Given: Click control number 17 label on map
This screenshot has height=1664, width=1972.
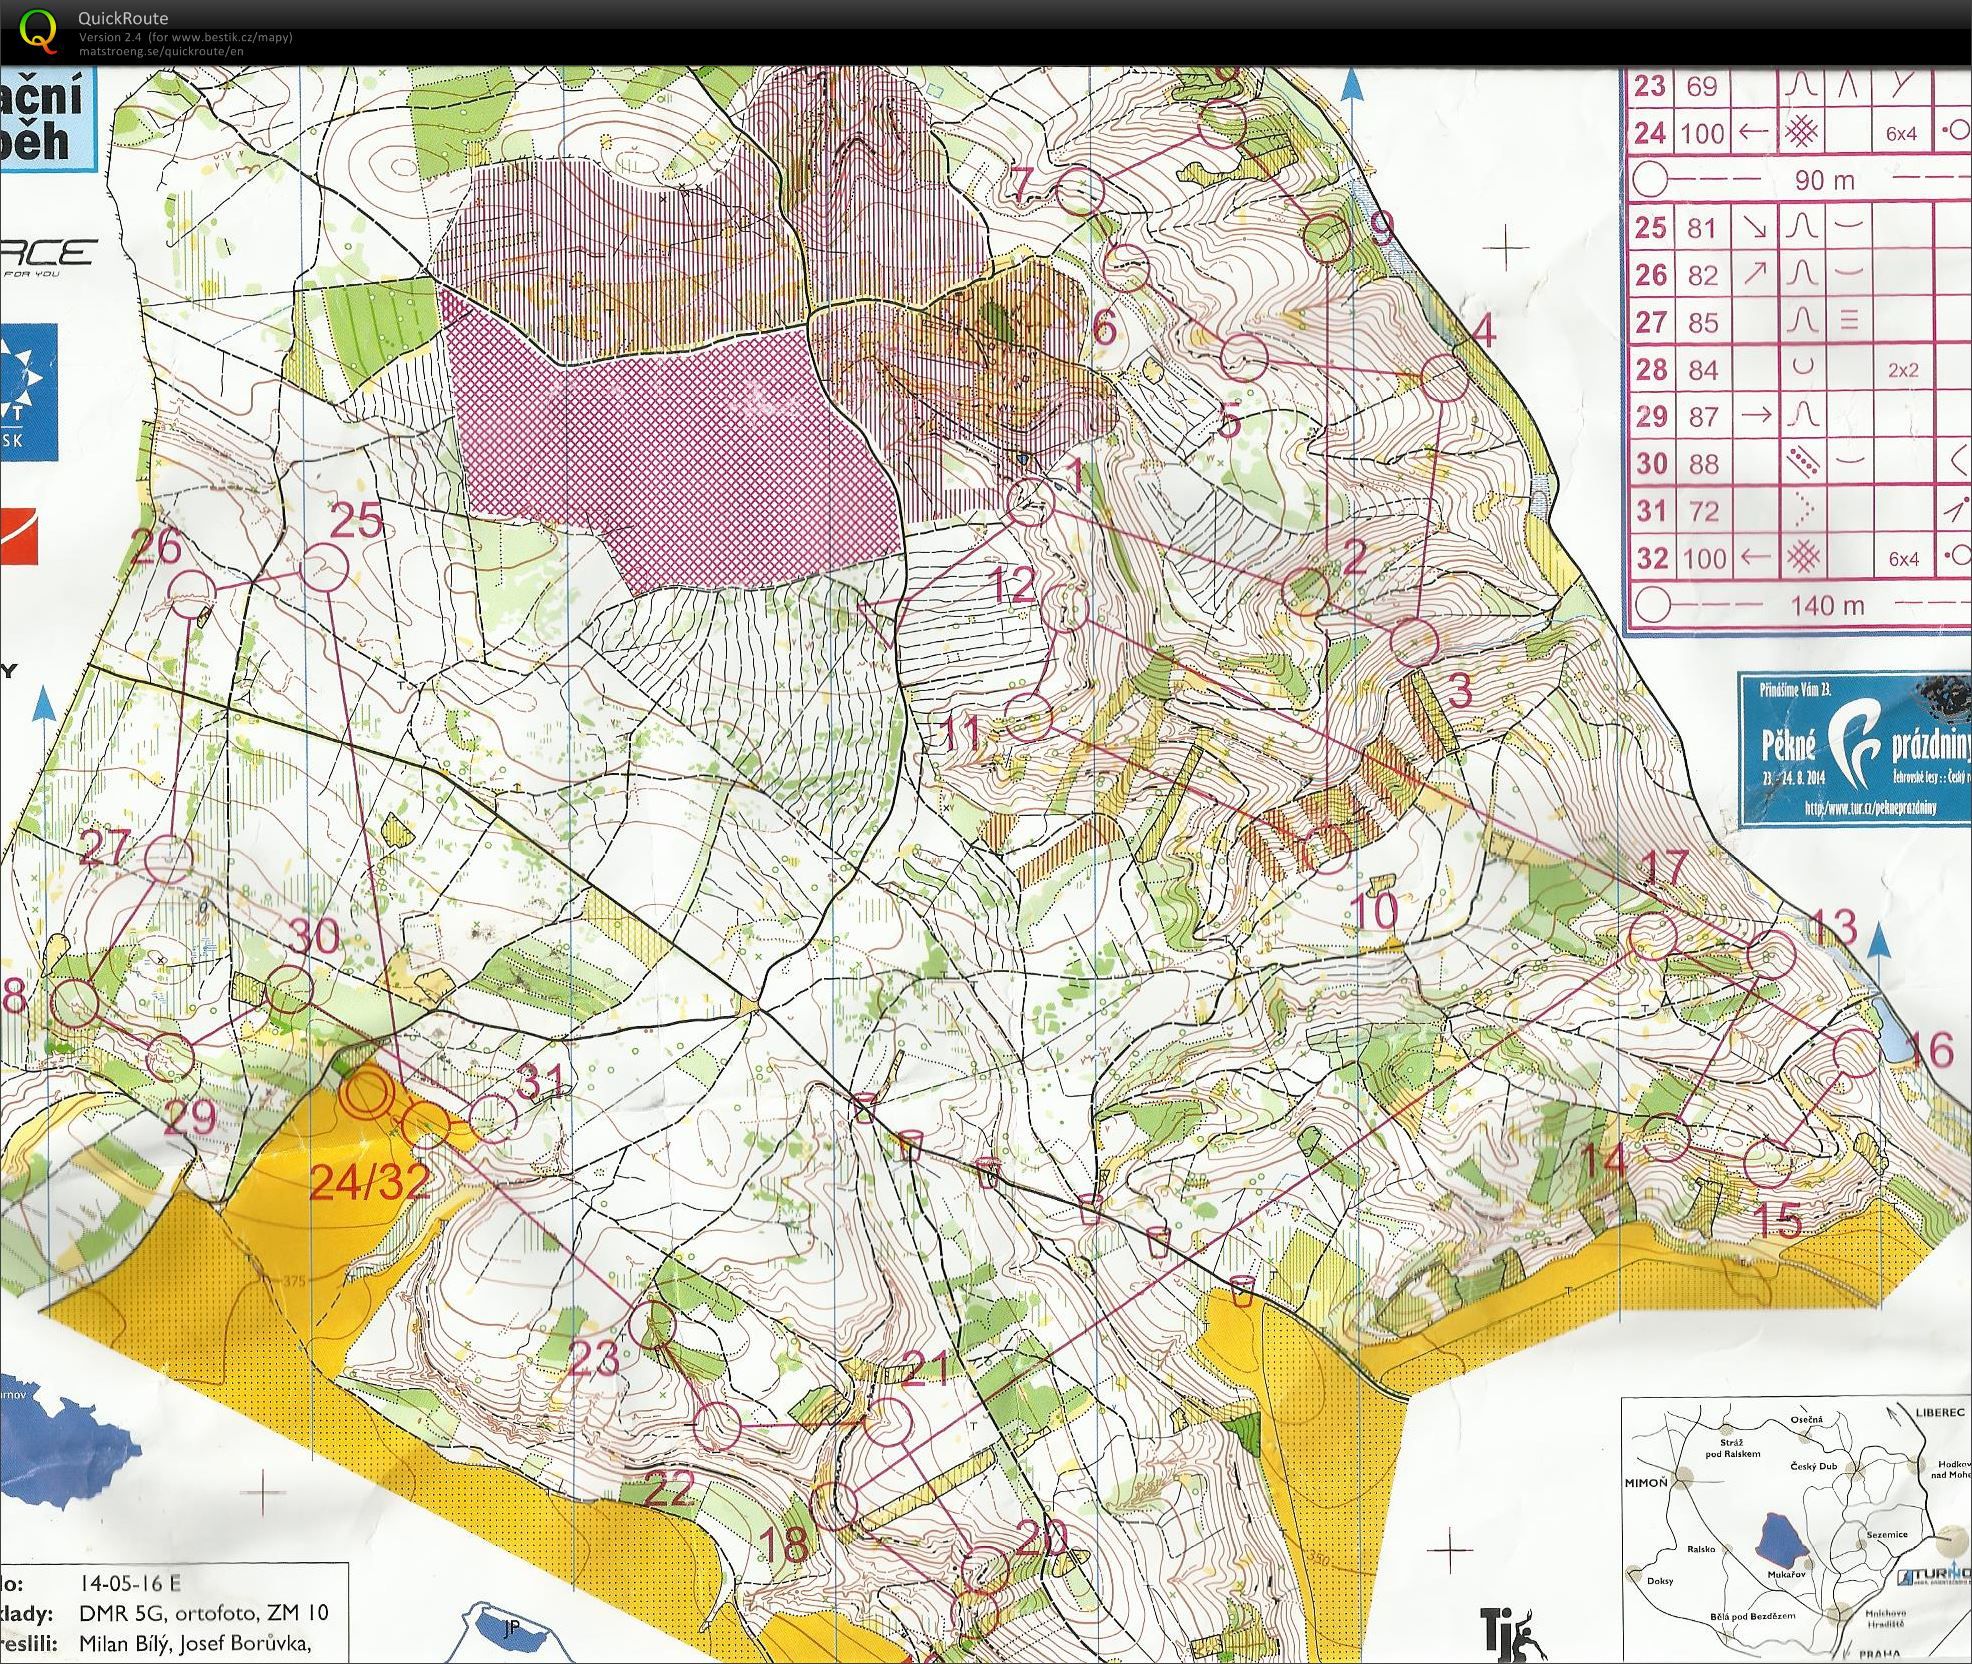Looking at the screenshot, I should tap(1664, 867).
